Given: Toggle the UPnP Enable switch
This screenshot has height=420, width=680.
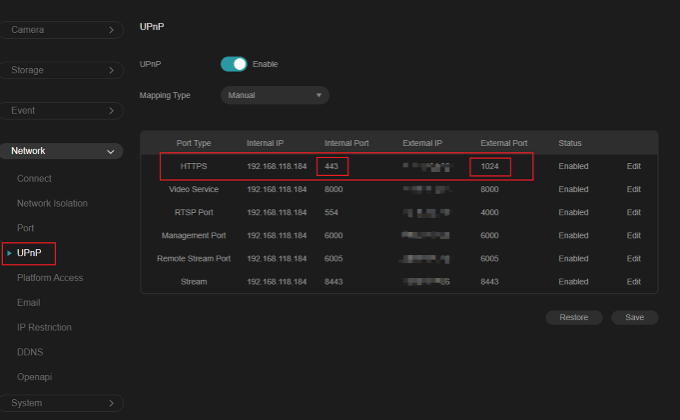Looking at the screenshot, I should point(233,64).
